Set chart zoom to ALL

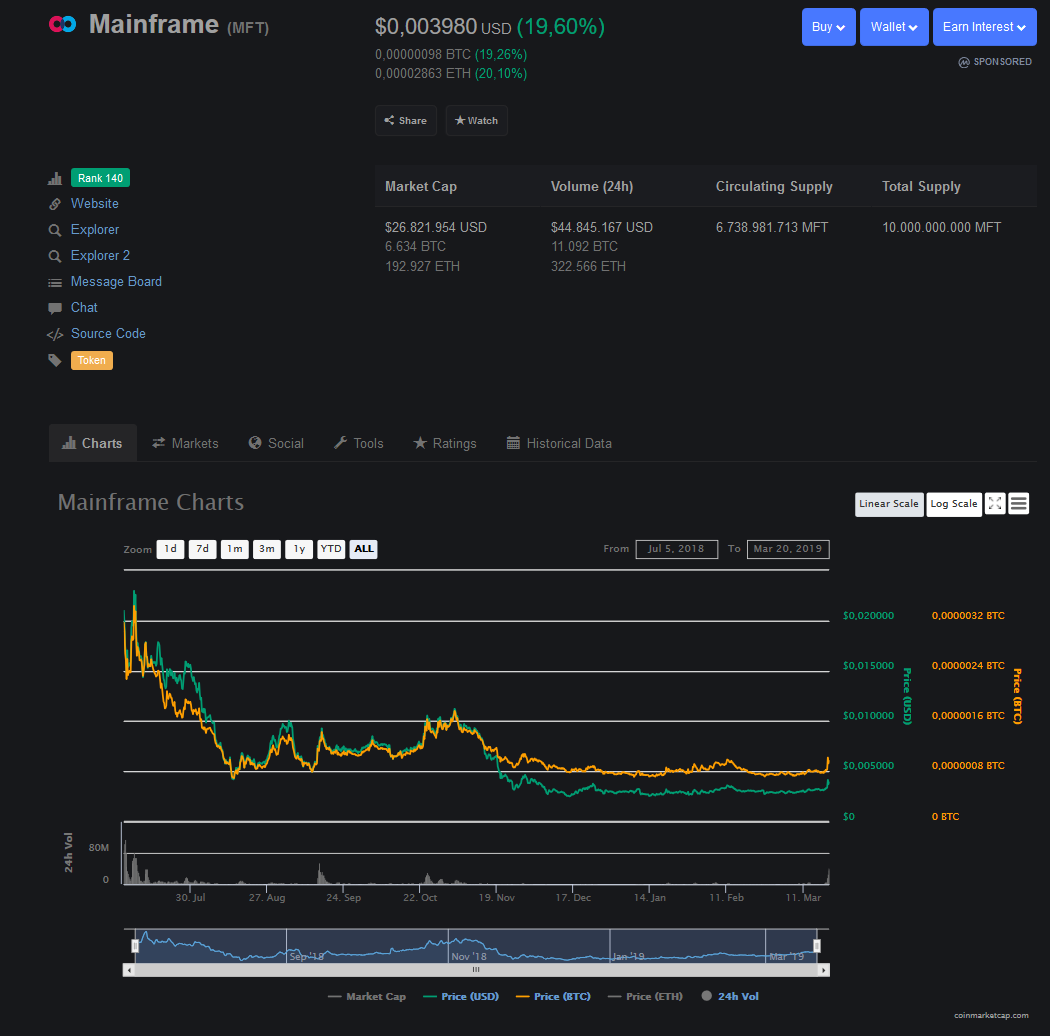point(364,549)
